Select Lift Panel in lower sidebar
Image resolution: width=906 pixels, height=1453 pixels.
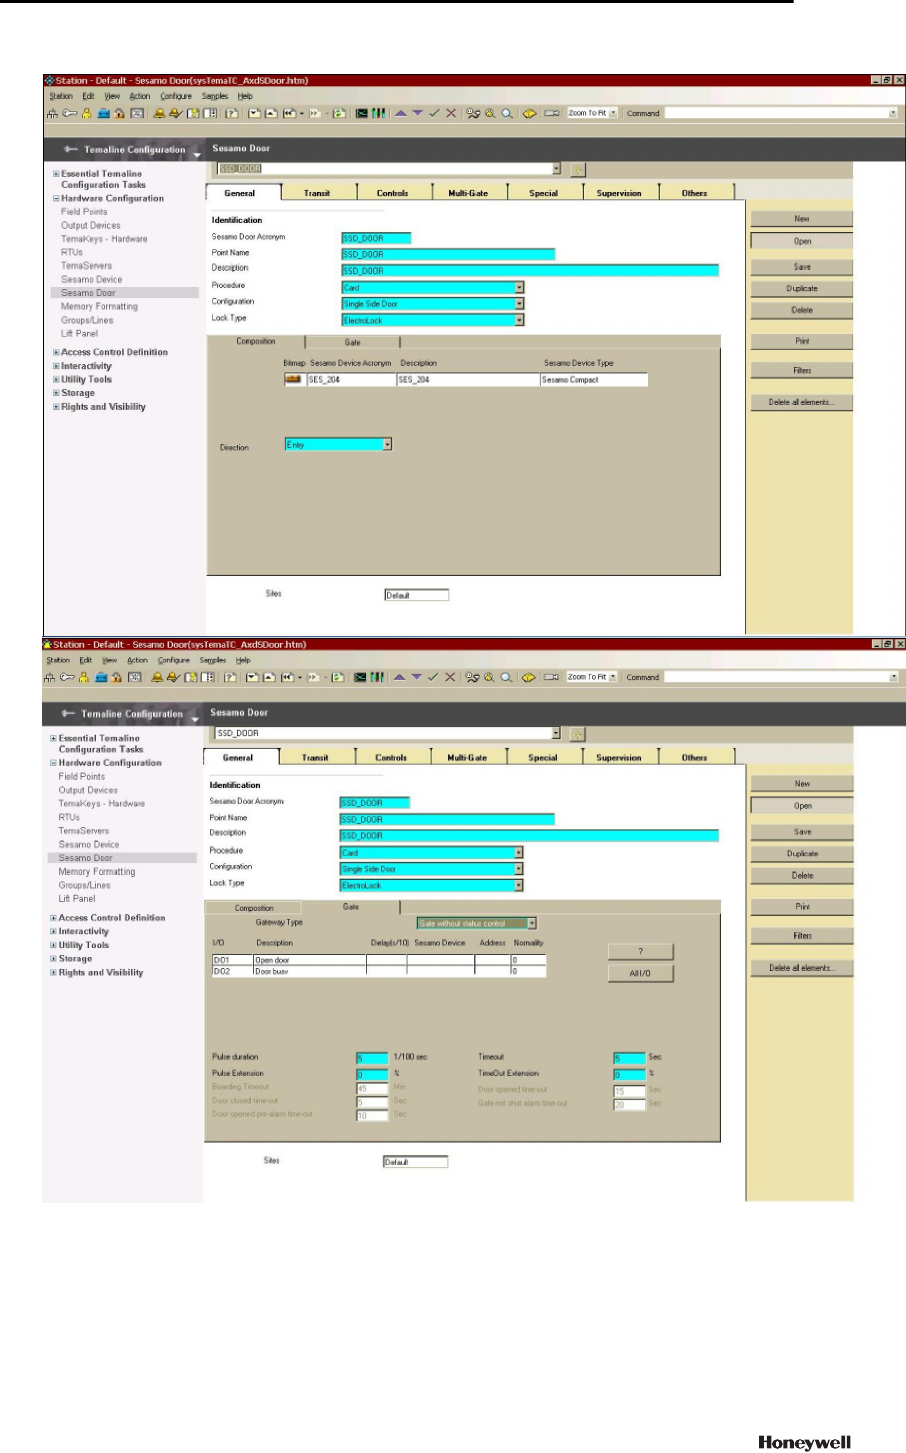click(77, 899)
